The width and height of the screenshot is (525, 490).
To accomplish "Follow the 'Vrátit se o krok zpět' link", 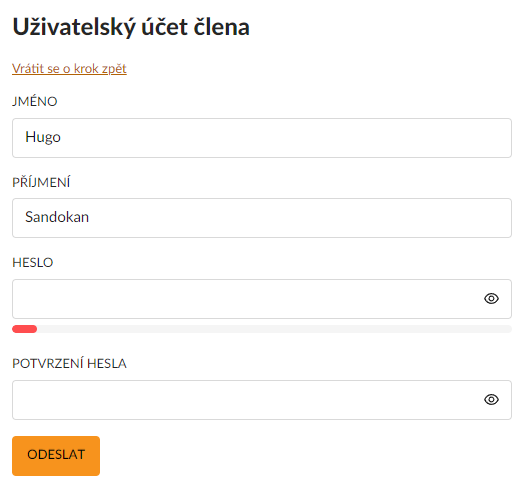I will 69,69.
